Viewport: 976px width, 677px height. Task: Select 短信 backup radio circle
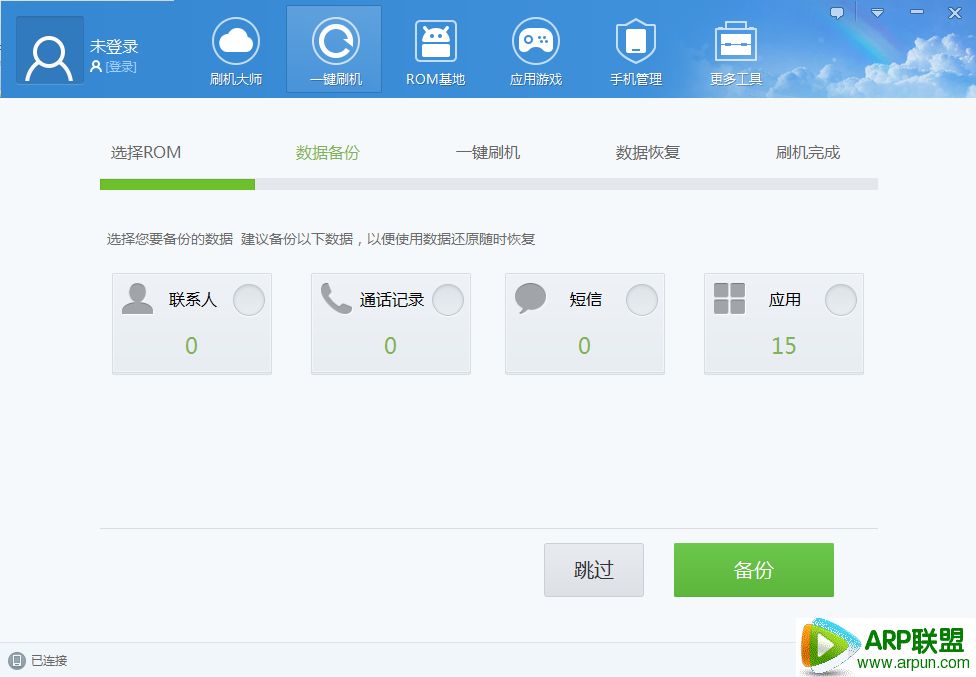[642, 300]
